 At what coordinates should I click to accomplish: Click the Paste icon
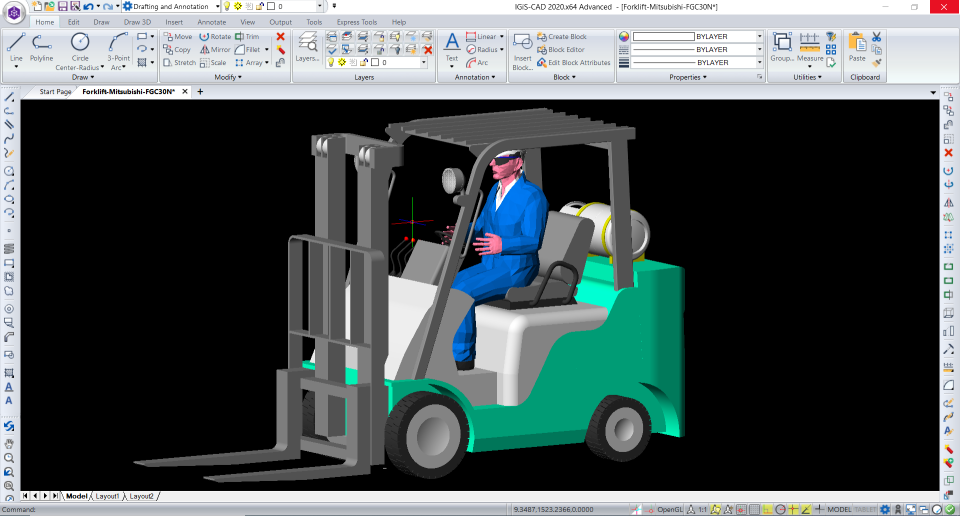[857, 48]
